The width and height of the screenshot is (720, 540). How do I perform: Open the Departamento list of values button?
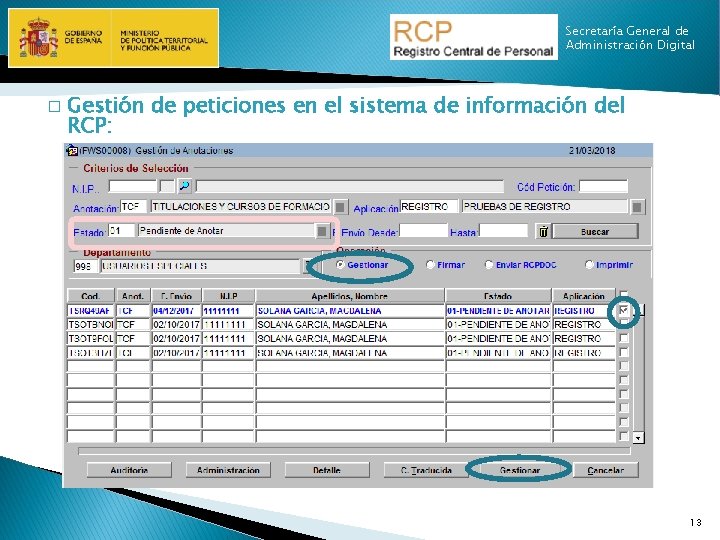[x=307, y=266]
